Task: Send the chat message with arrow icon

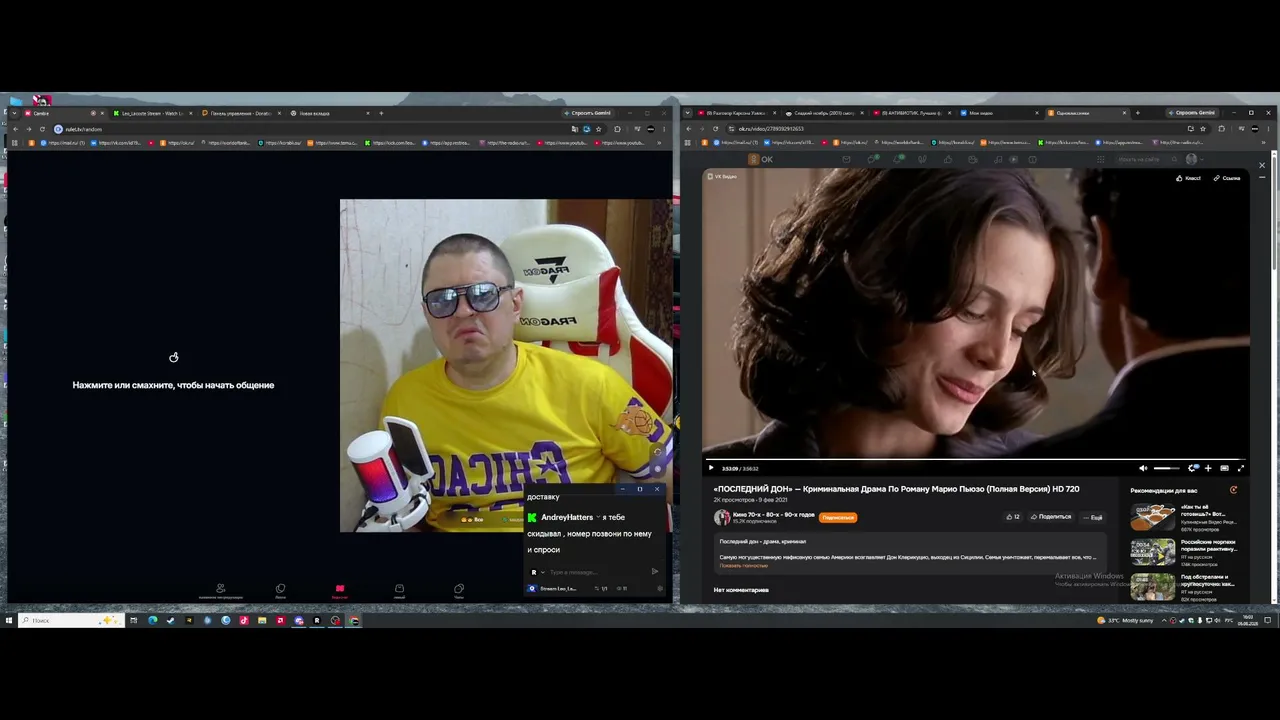Action: pyautogui.click(x=655, y=572)
